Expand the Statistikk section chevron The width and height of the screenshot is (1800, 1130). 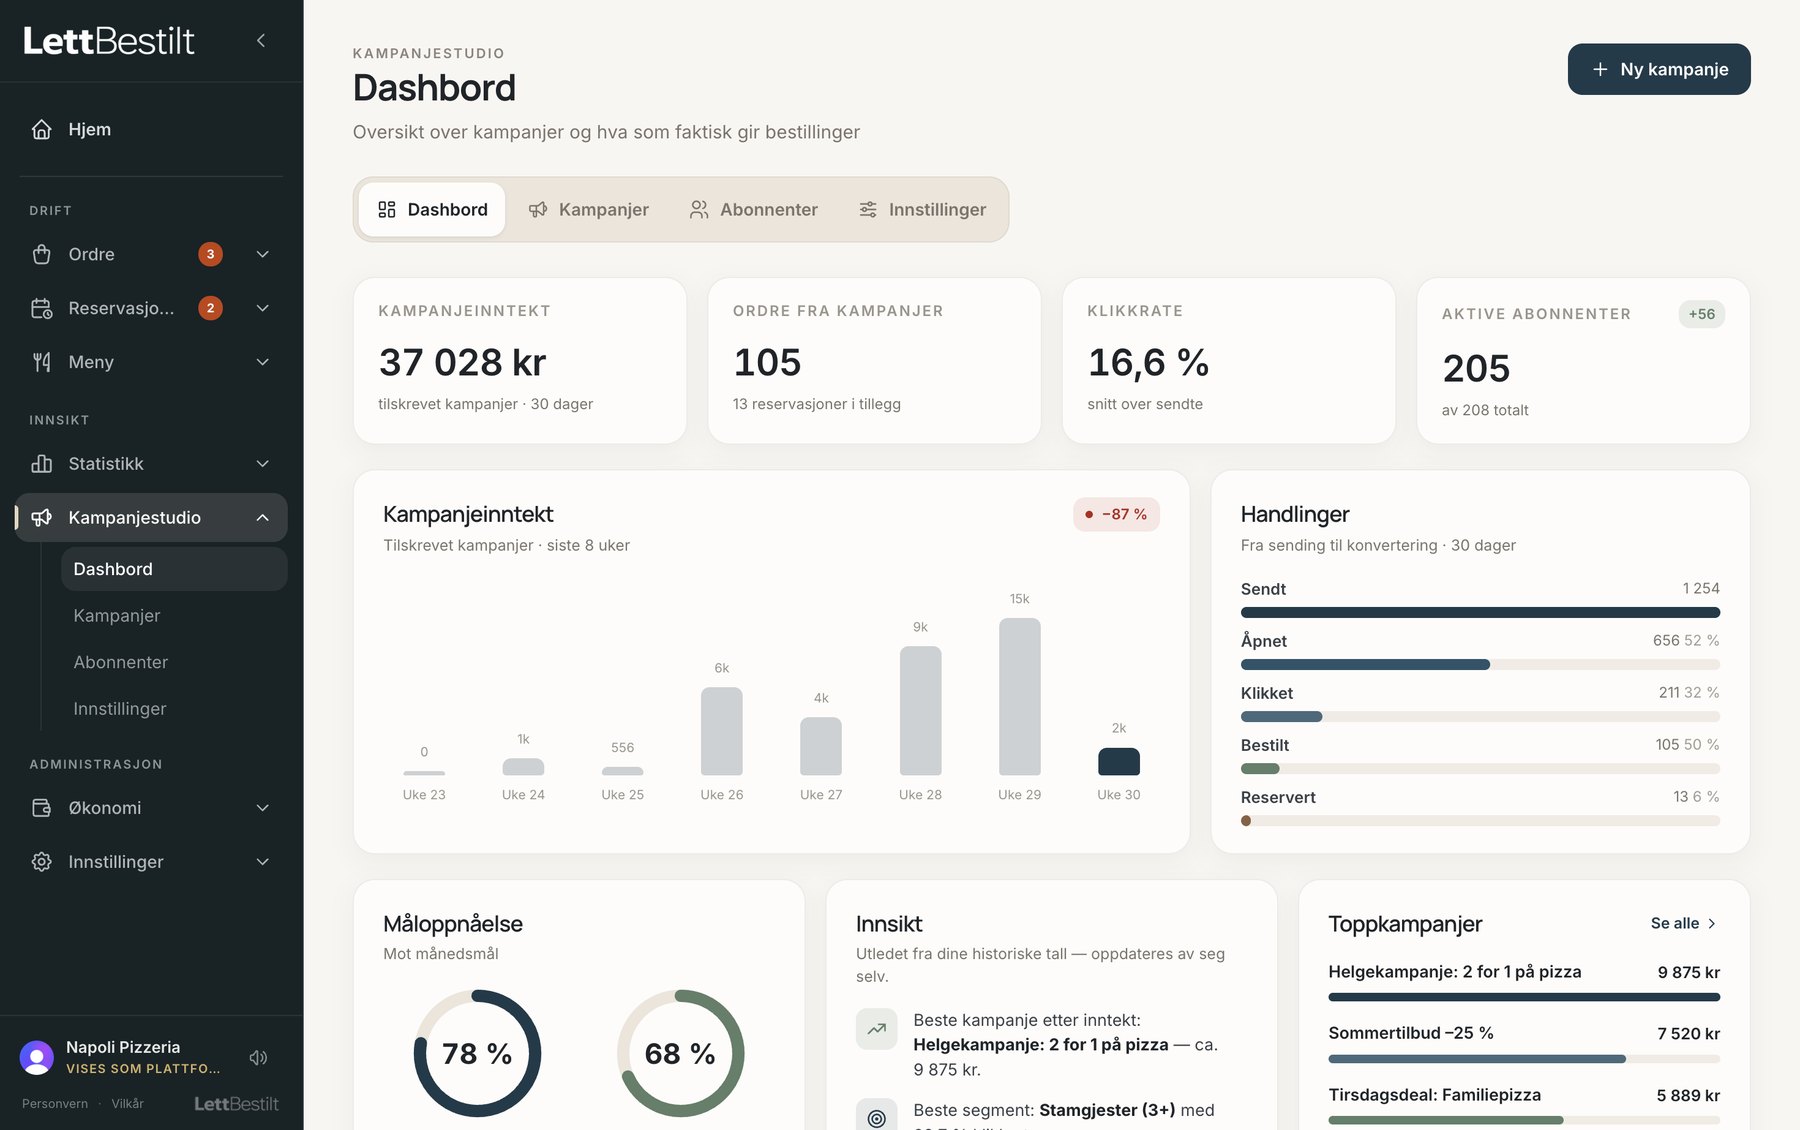coord(263,463)
